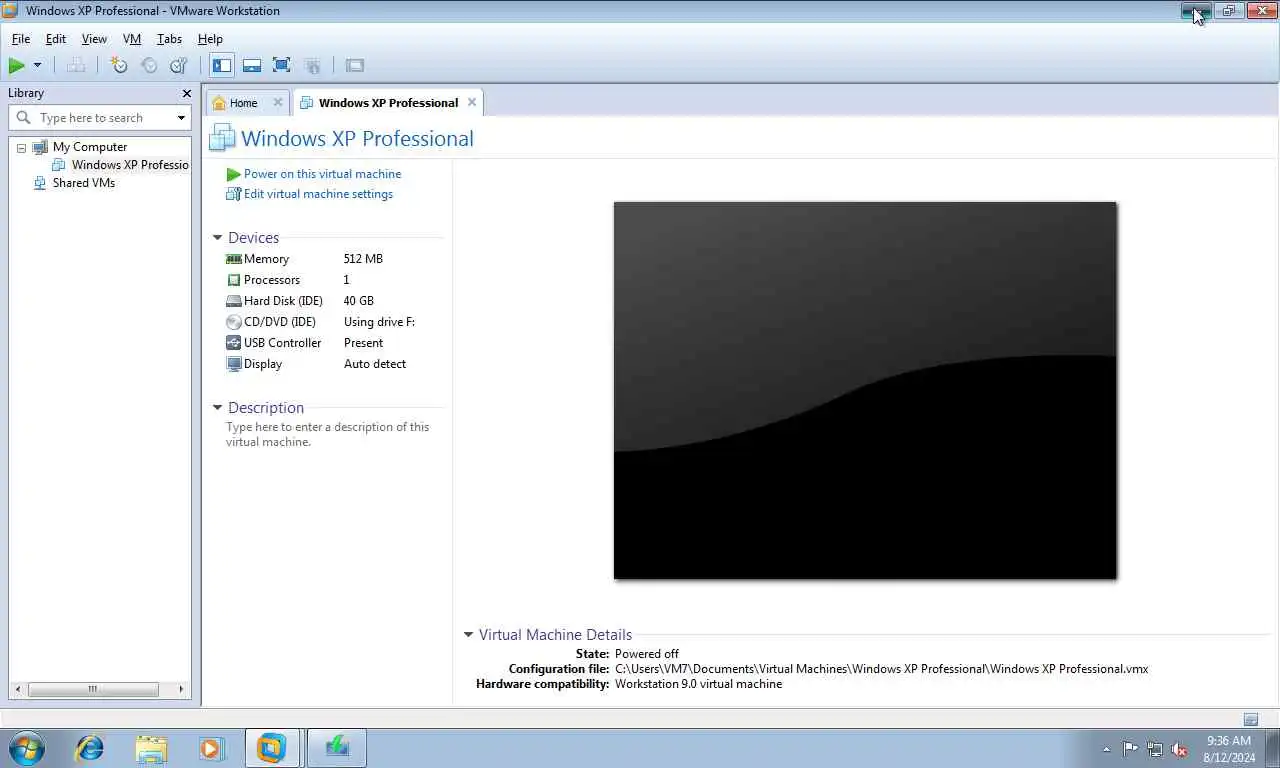The width and height of the screenshot is (1280, 768).
Task: Close the Home tab
Action: point(278,102)
